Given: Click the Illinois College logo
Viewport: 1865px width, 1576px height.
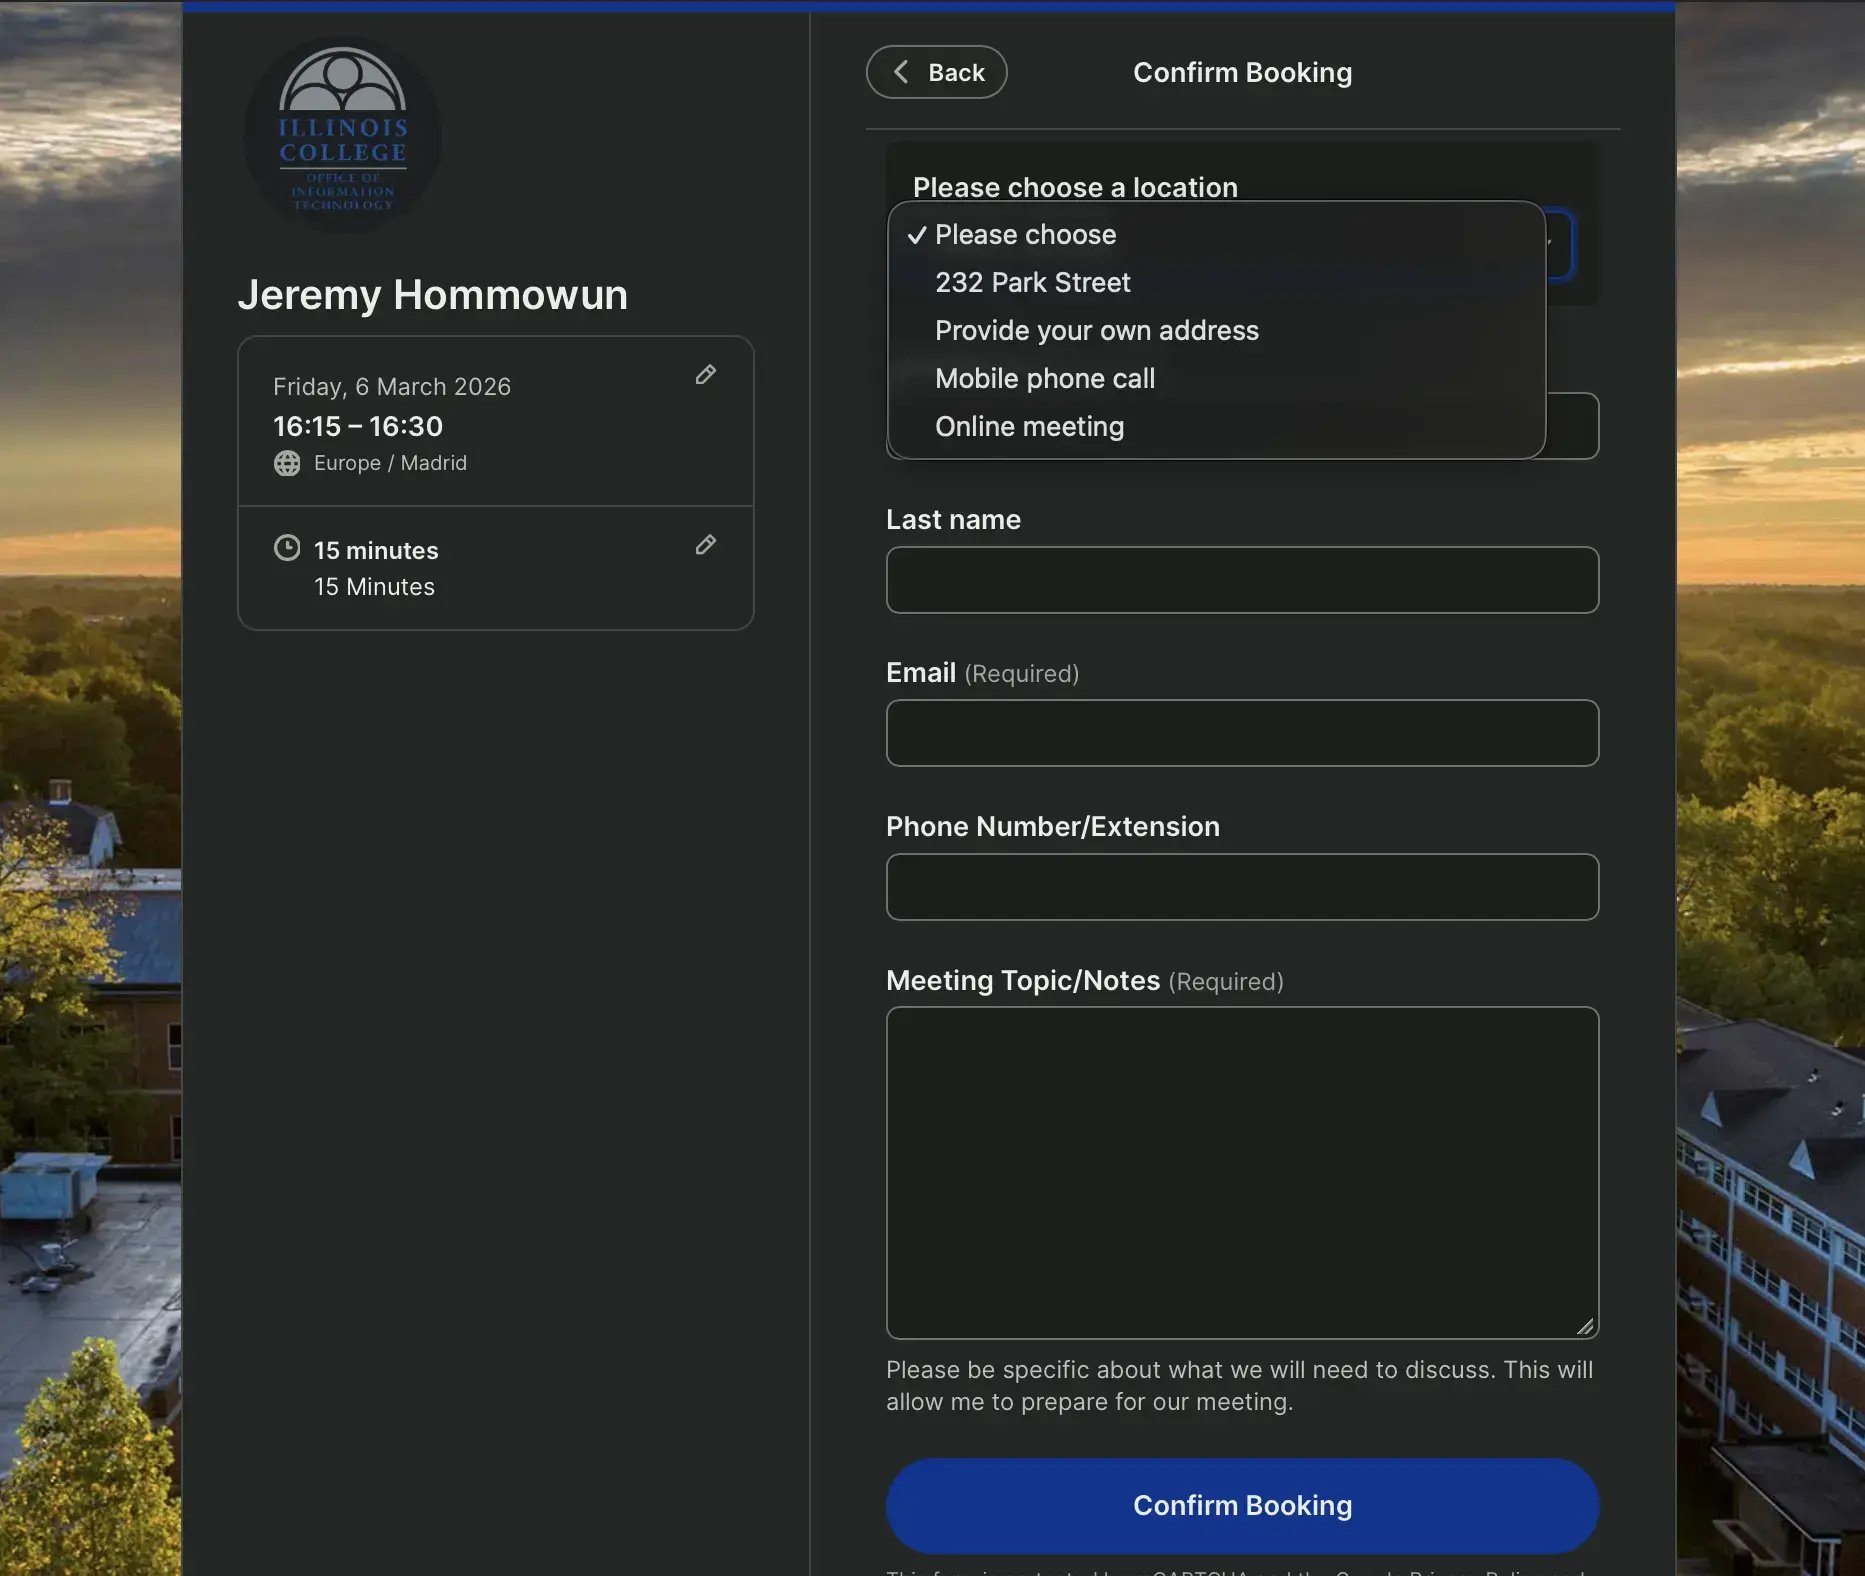Looking at the screenshot, I should click(x=341, y=134).
